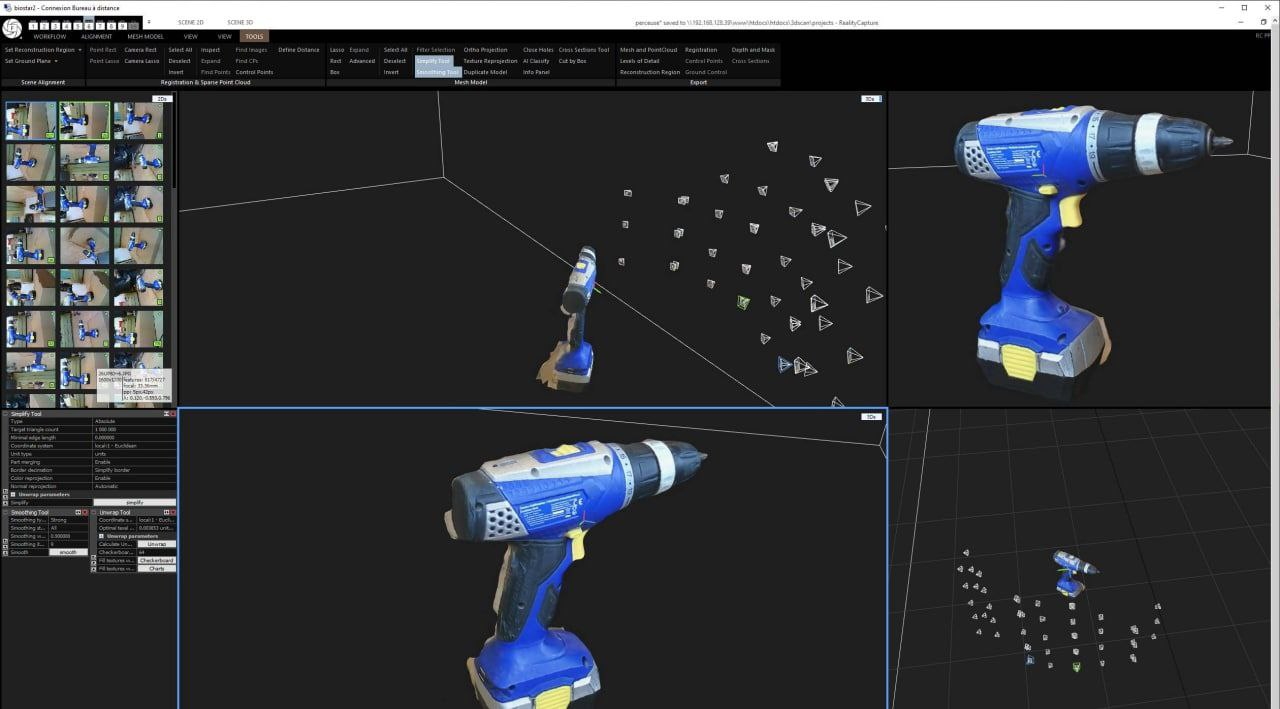Screen dimensions: 1280x709
Task: Click Advanced selection option
Action: point(362,61)
